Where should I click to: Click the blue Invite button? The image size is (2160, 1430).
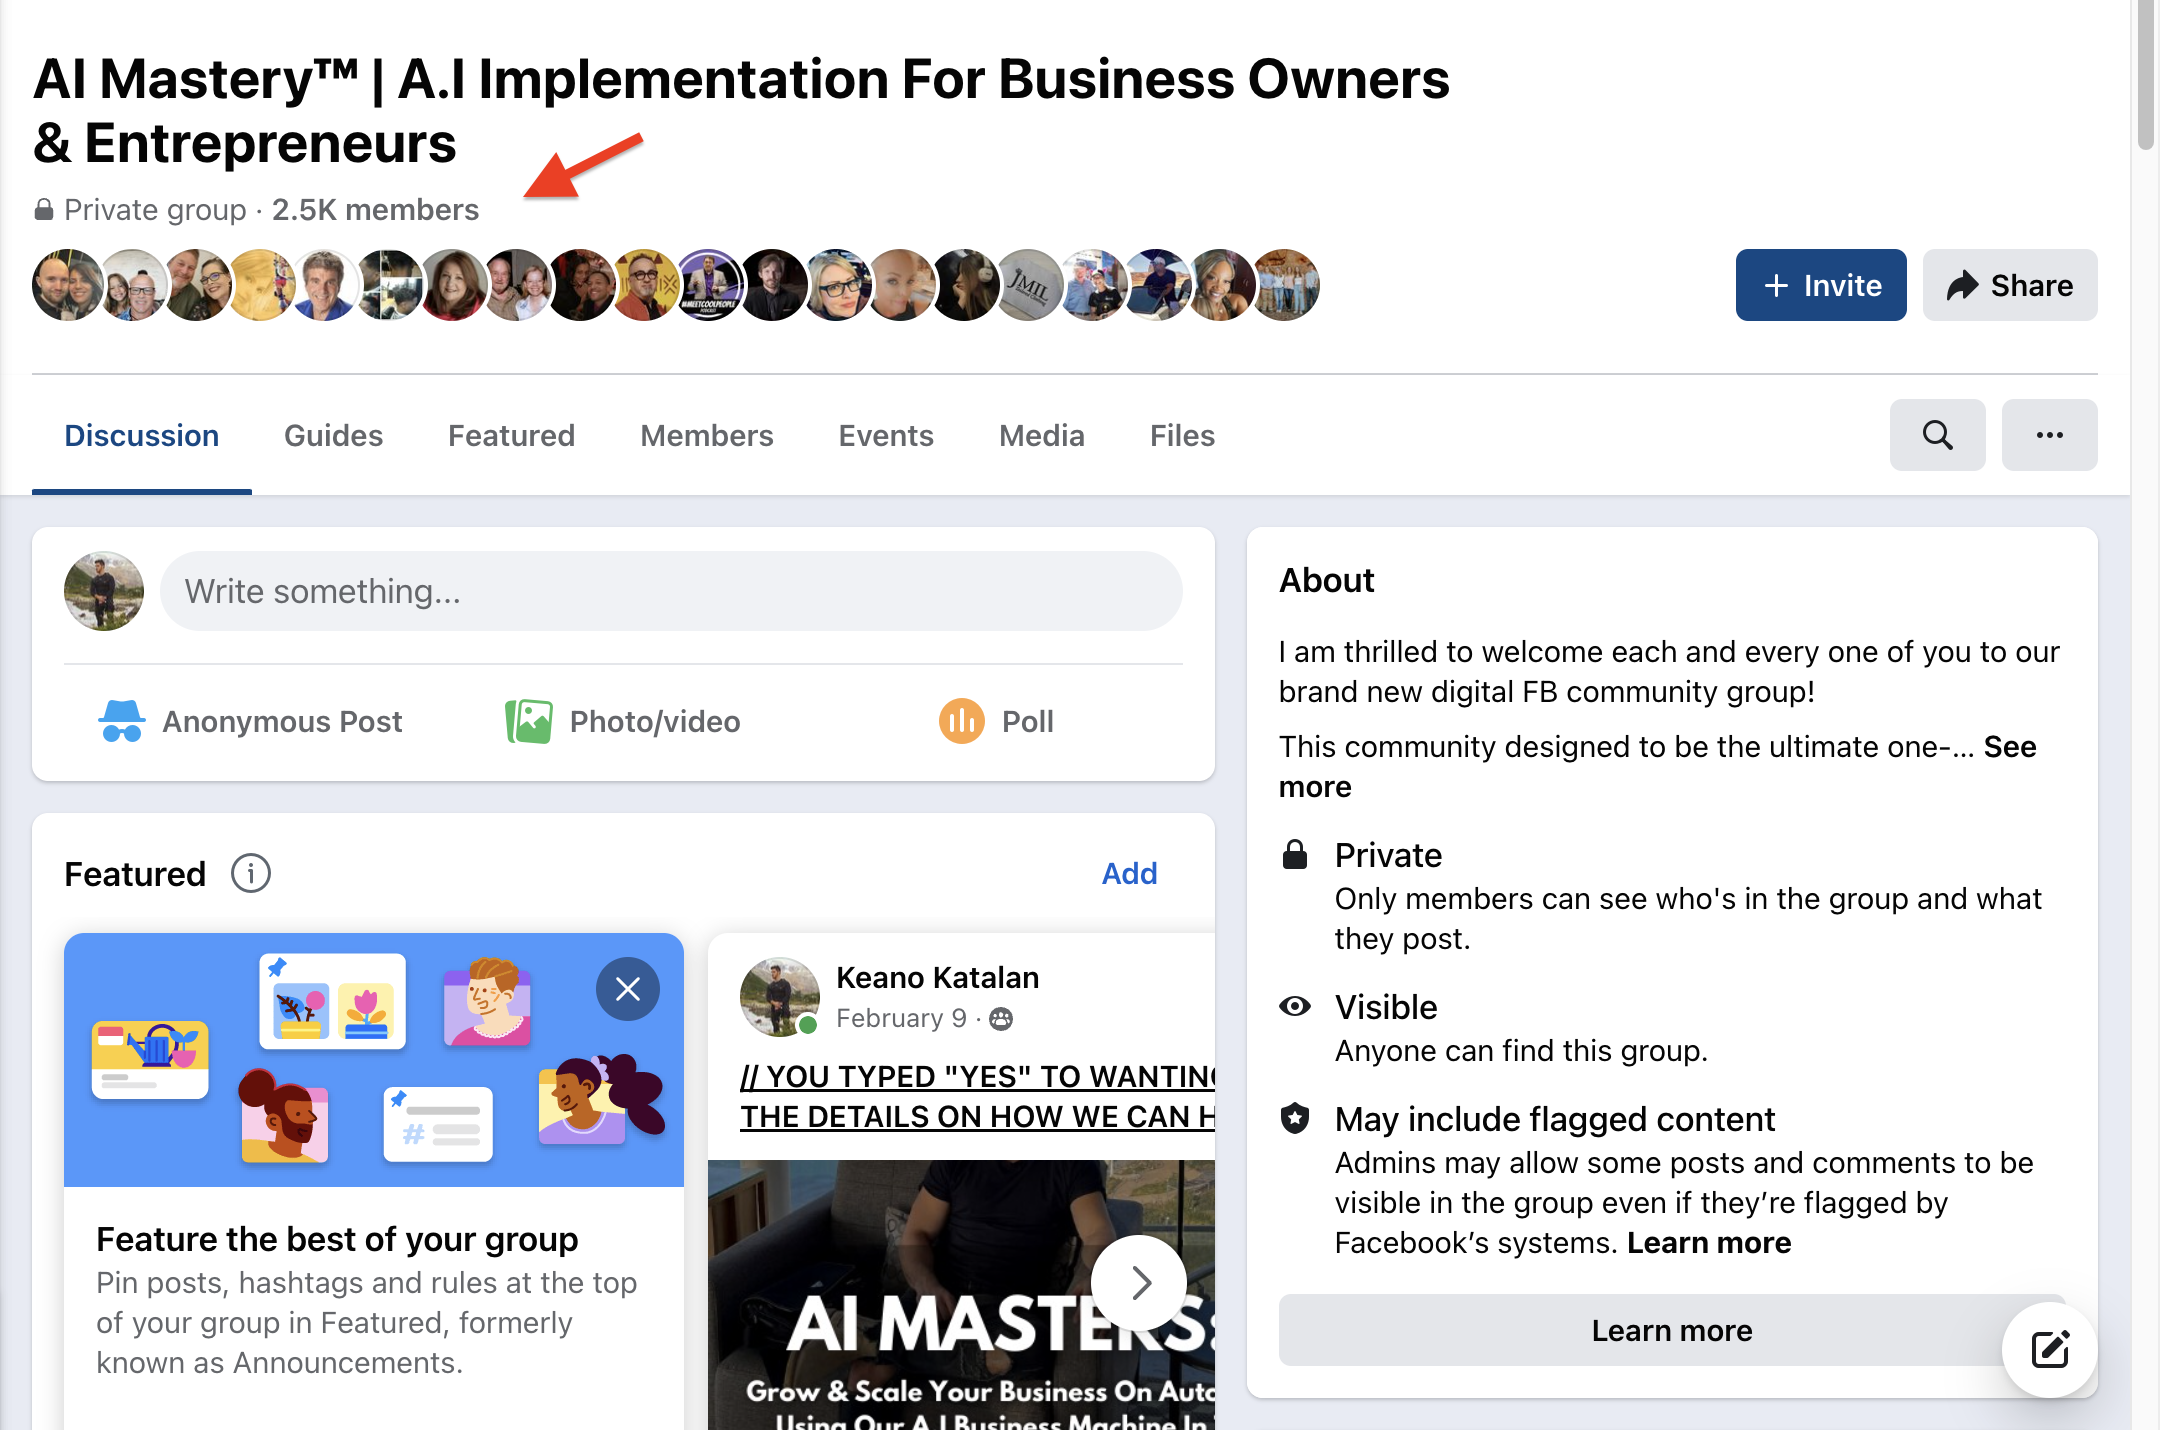coord(1821,285)
